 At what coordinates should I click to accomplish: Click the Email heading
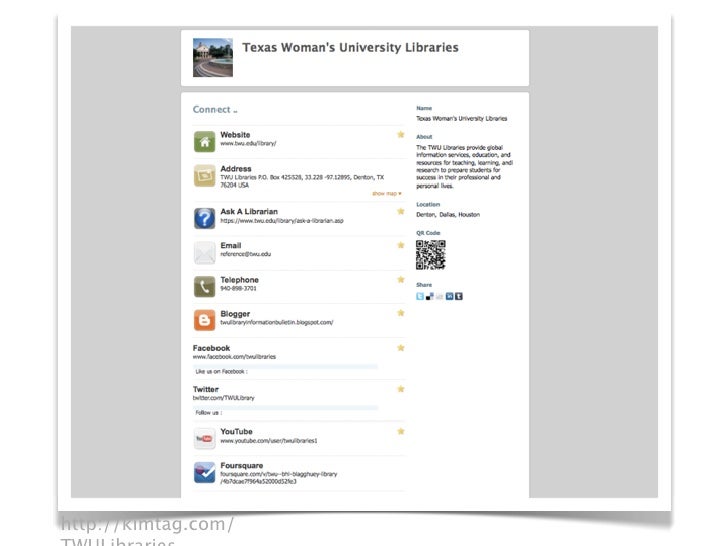click(x=231, y=245)
